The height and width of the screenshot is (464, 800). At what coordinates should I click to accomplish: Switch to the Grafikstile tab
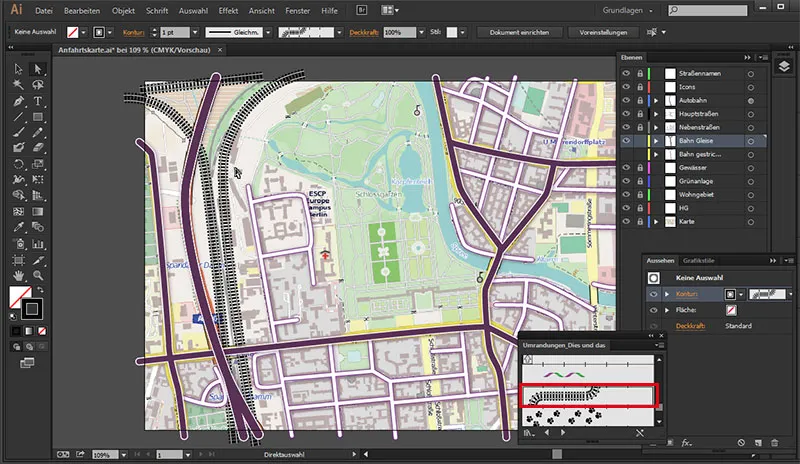click(x=698, y=260)
